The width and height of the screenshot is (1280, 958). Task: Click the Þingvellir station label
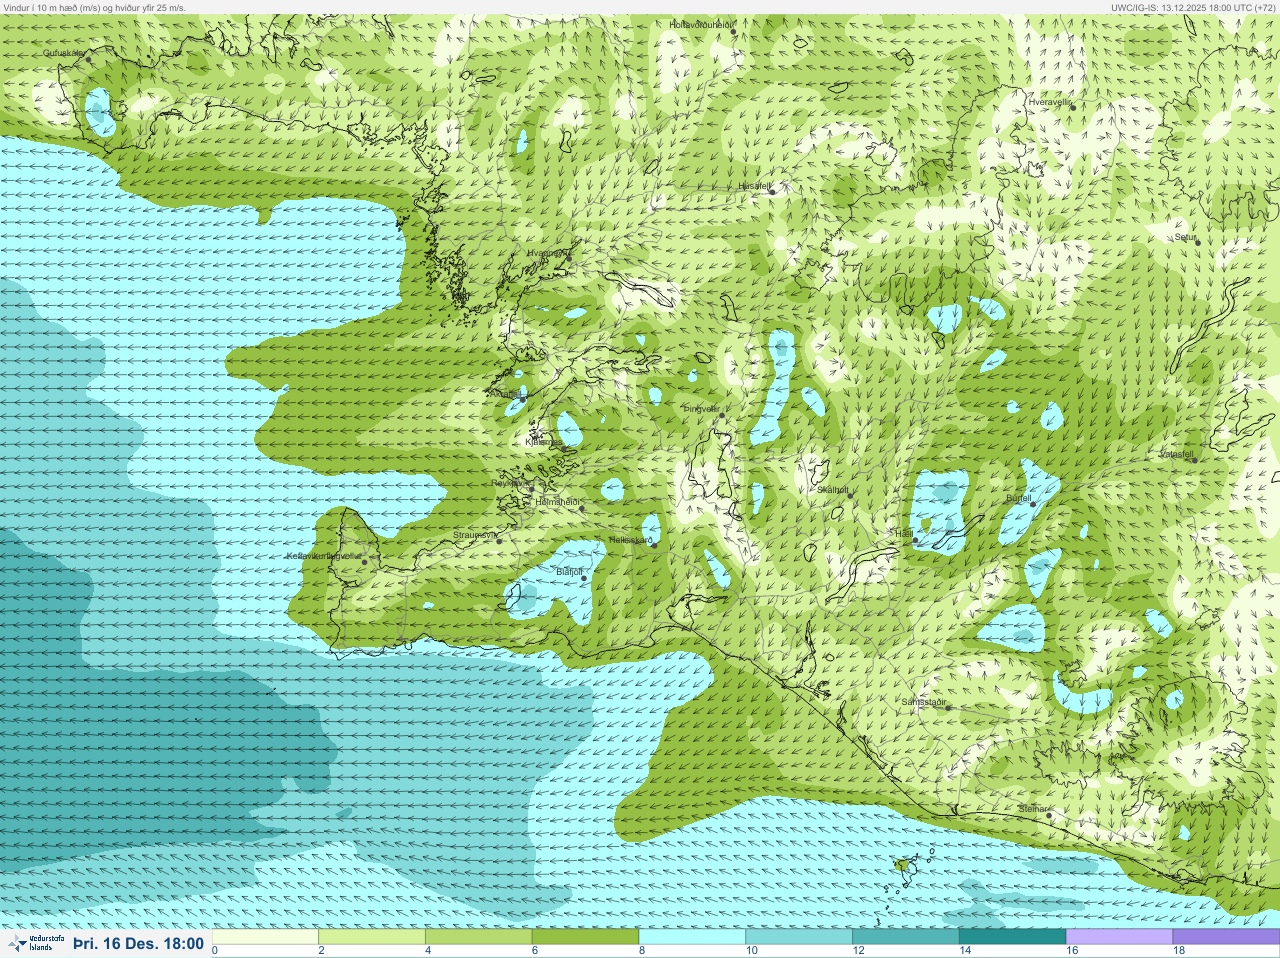(x=701, y=408)
